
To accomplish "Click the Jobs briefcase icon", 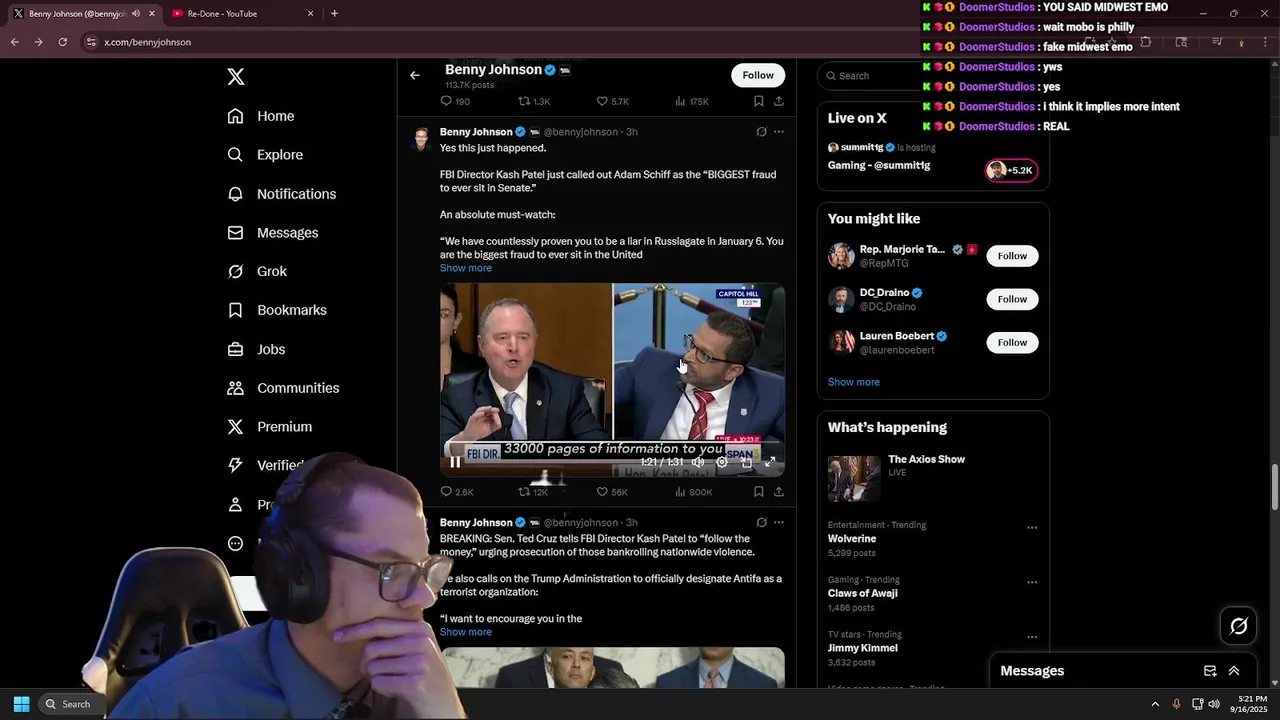I will (x=236, y=349).
